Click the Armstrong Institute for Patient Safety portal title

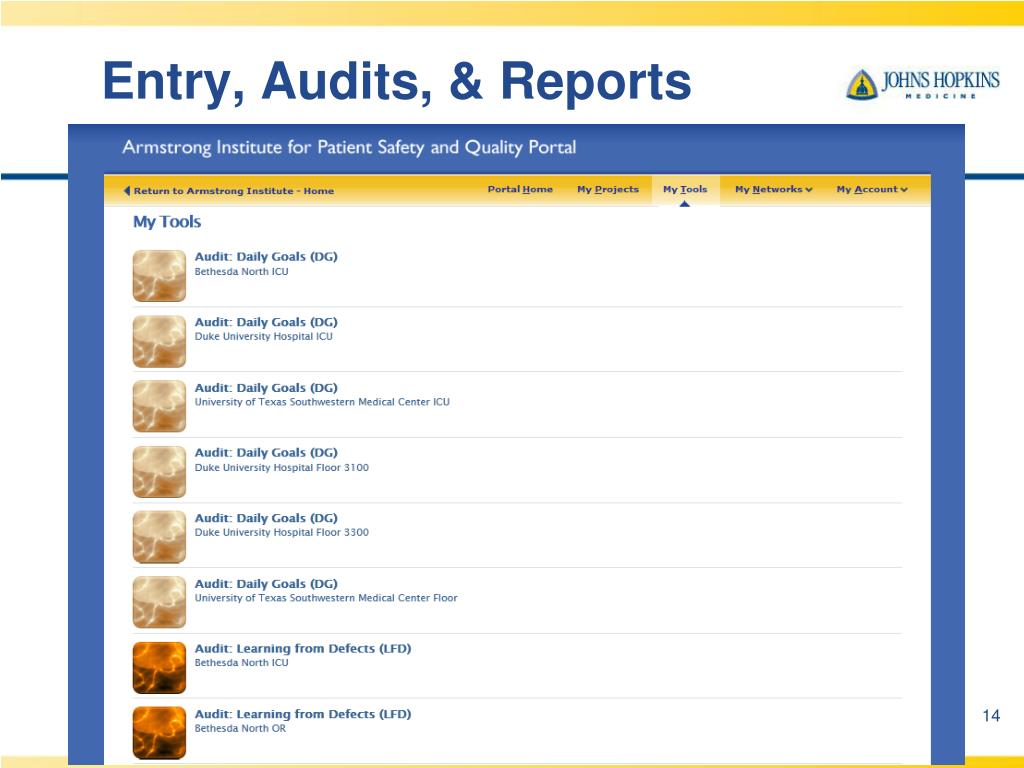[349, 148]
